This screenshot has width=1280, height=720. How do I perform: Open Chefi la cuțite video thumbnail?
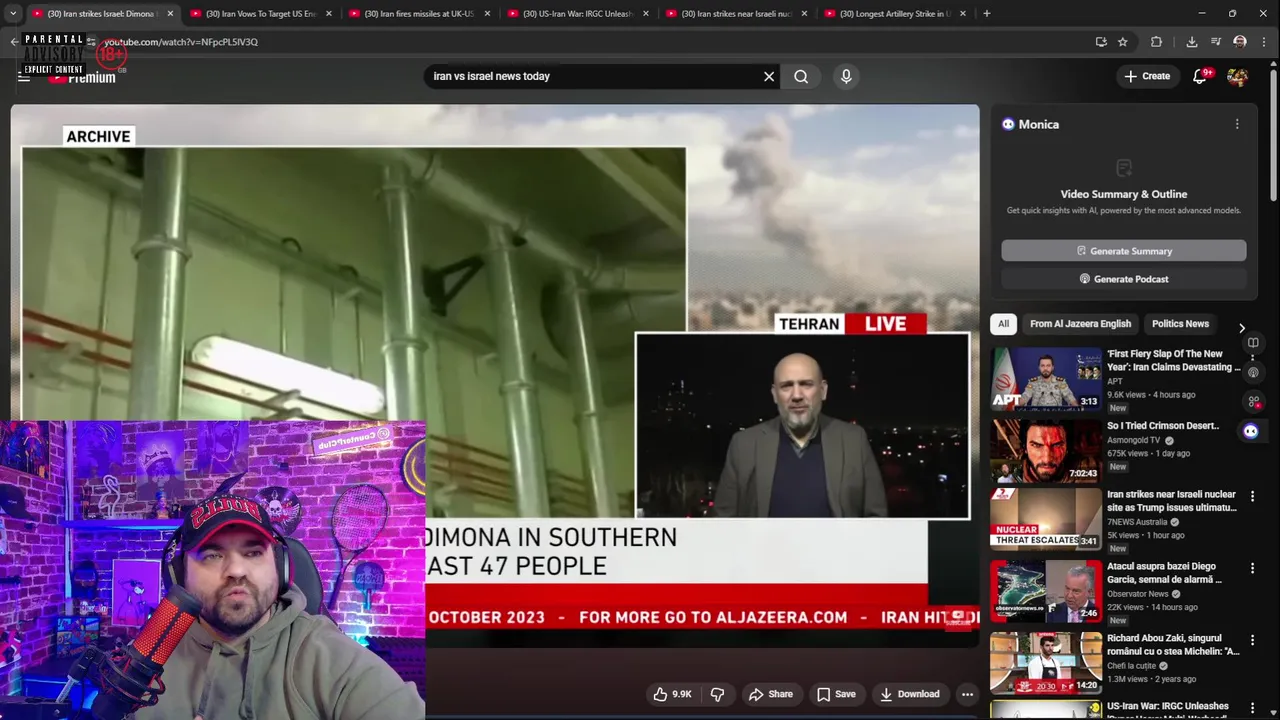[1046, 663]
